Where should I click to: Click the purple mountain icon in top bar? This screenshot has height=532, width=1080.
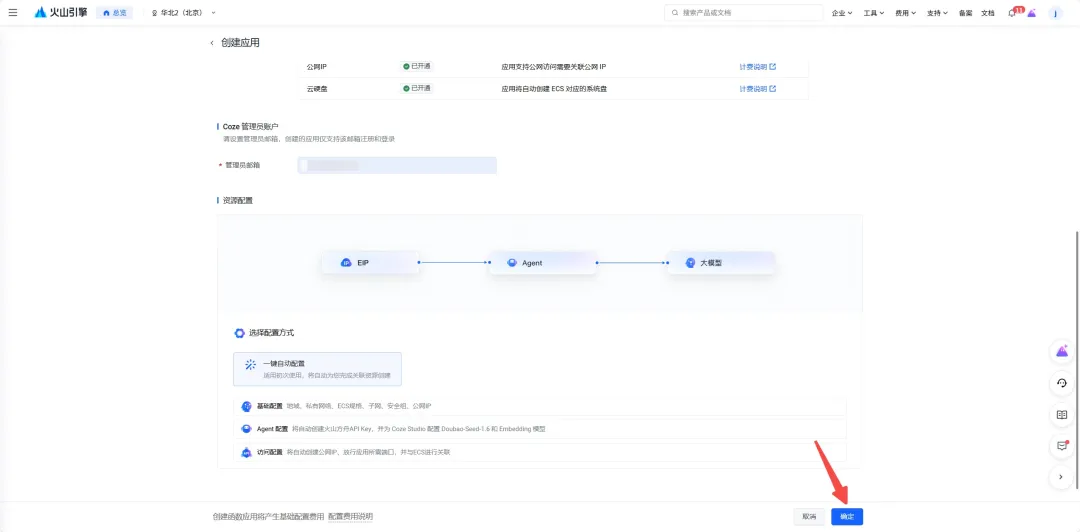click(1032, 12)
